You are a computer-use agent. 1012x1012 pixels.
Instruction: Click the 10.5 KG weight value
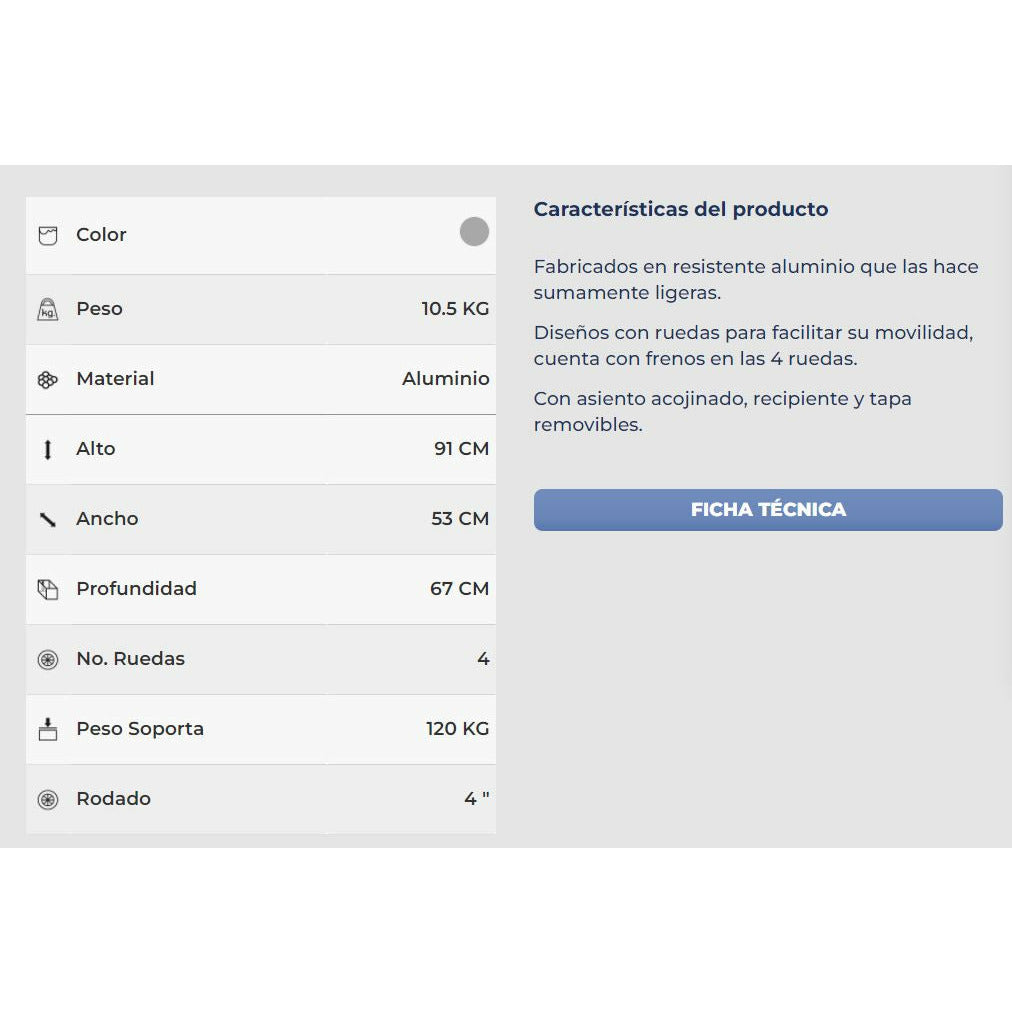(455, 309)
